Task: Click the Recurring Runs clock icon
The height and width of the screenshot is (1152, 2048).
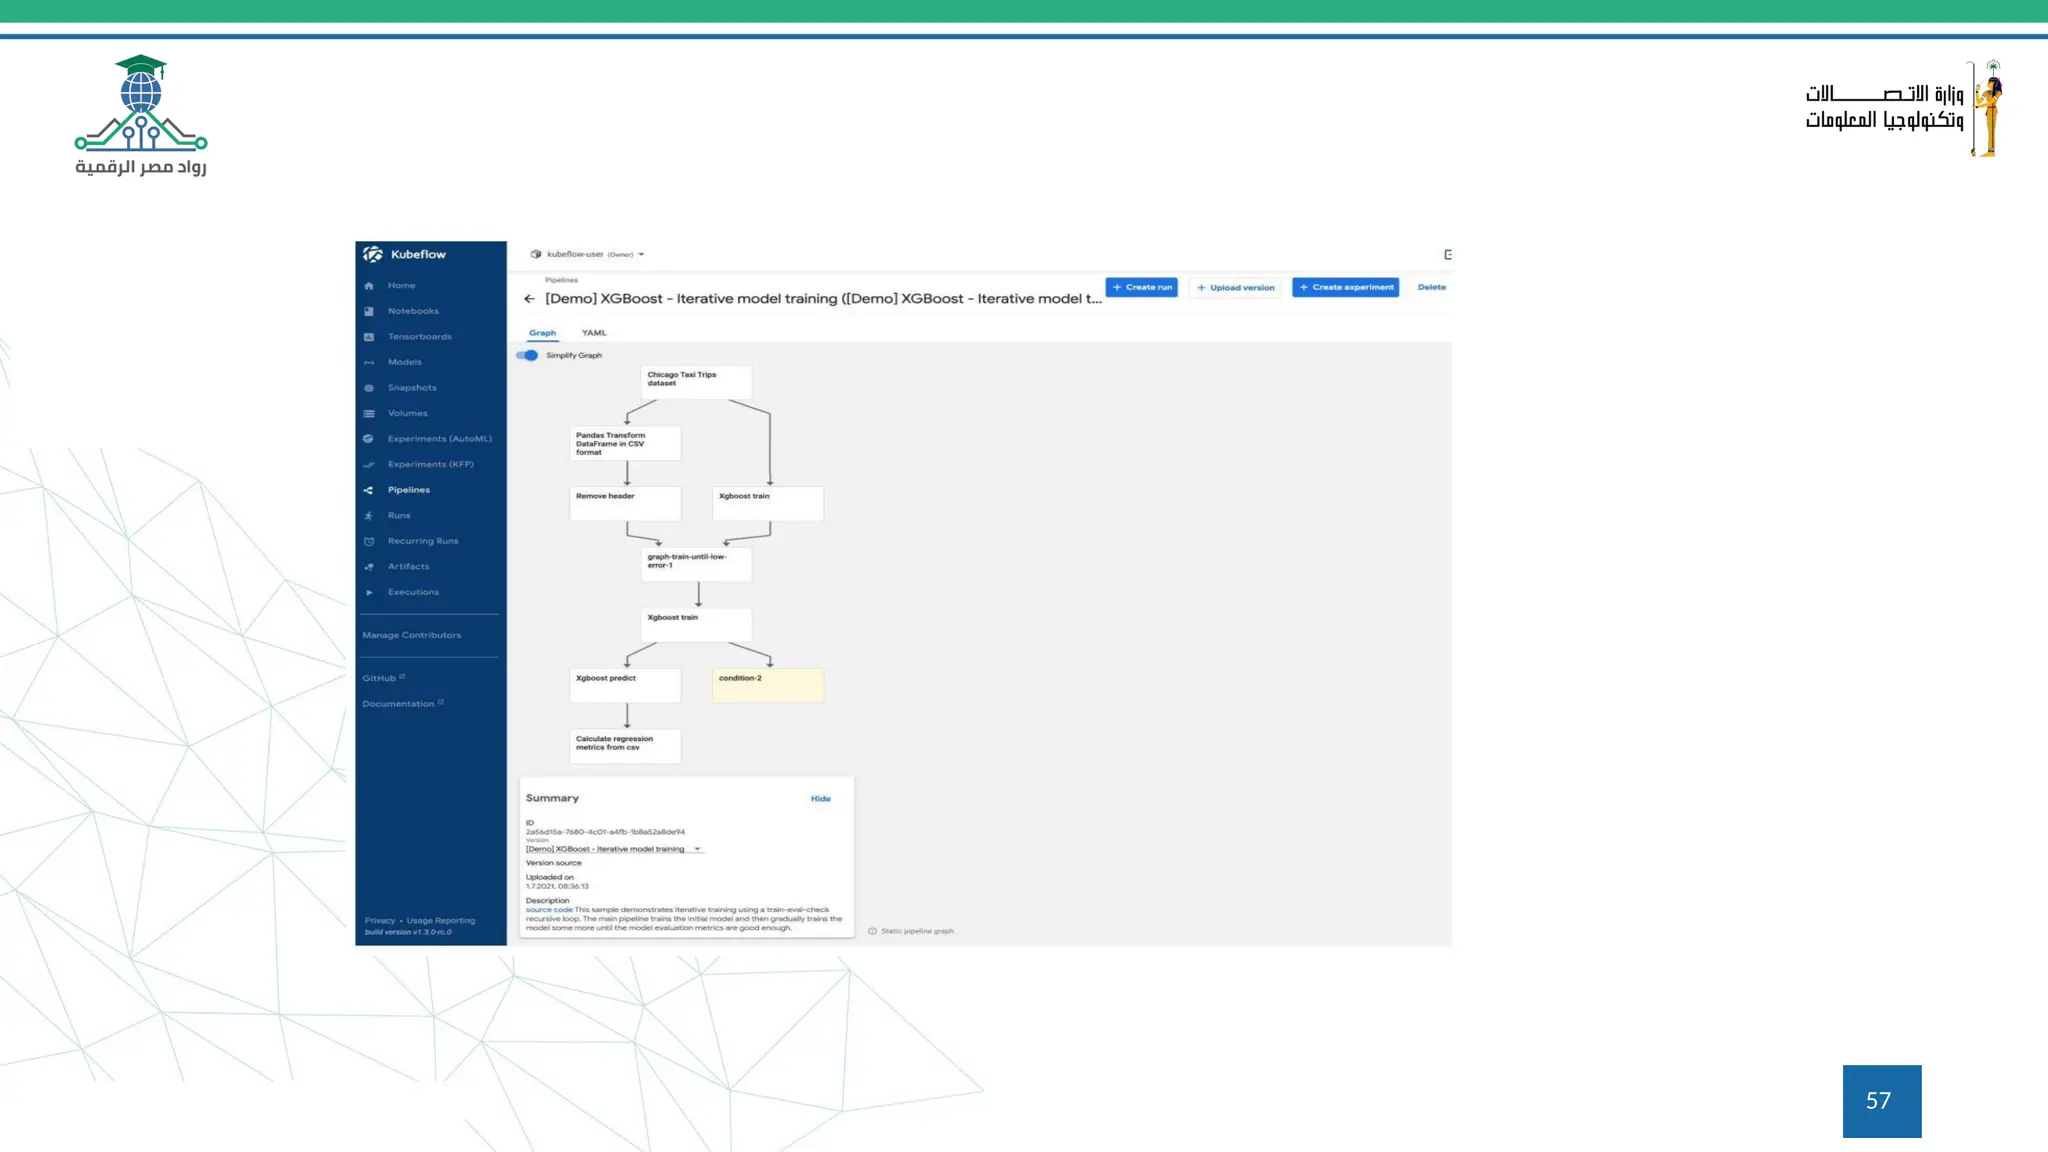Action: (x=369, y=541)
